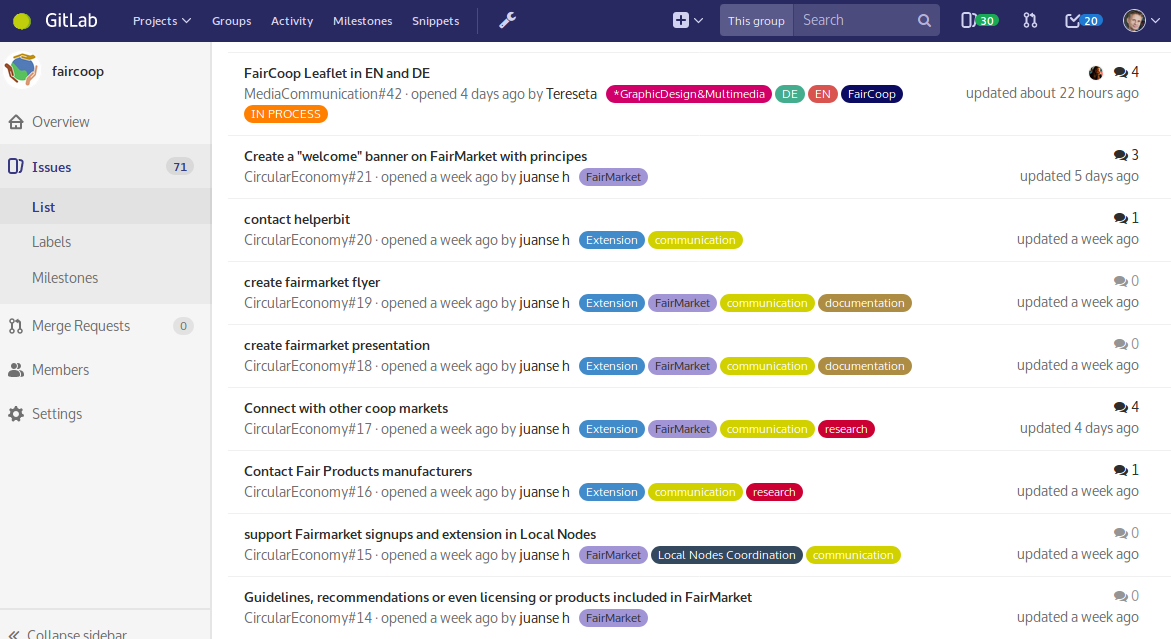Switch to the Milestones menu item
Image resolution: width=1171 pixels, height=639 pixels.
pyautogui.click(x=362, y=19)
